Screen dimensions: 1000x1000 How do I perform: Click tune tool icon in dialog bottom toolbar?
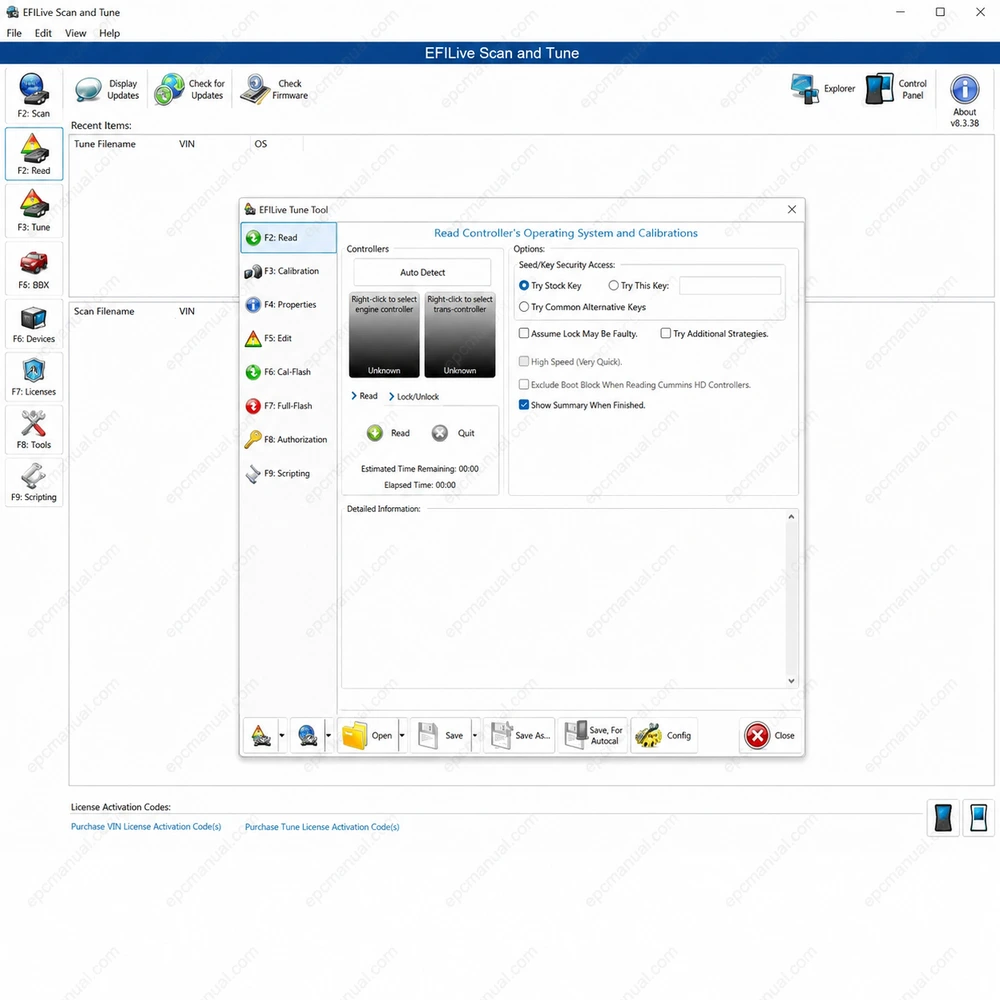pyautogui.click(x=261, y=735)
